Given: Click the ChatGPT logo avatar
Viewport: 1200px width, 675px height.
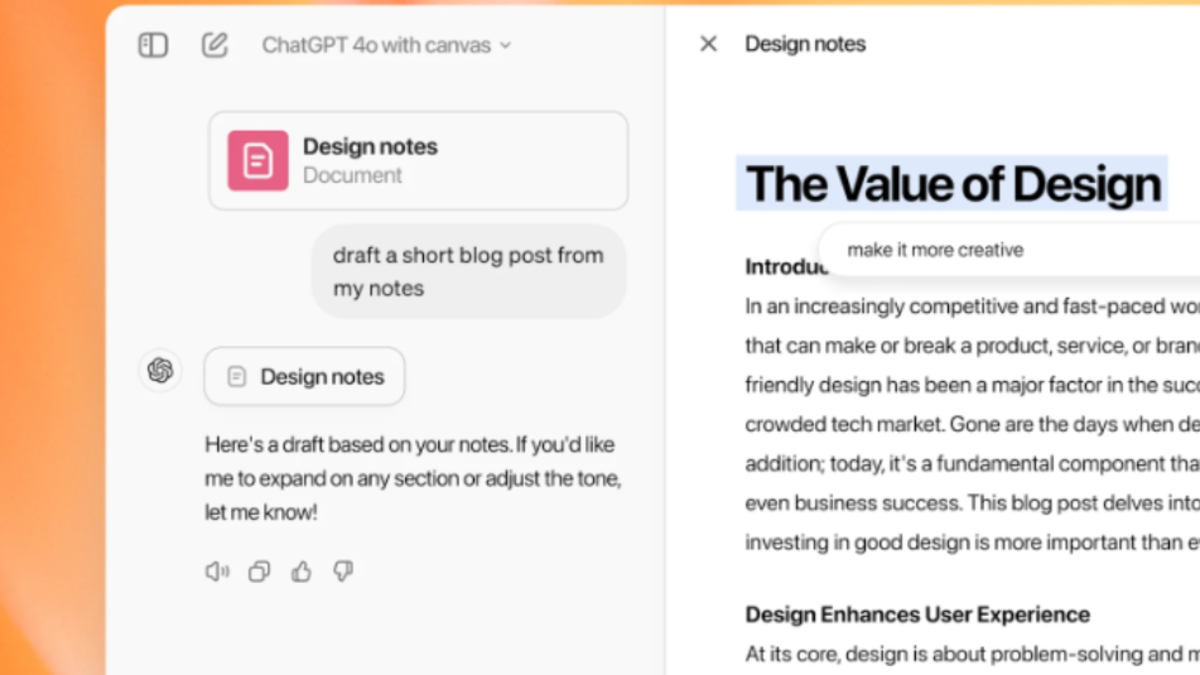Looking at the screenshot, I should pos(160,371).
